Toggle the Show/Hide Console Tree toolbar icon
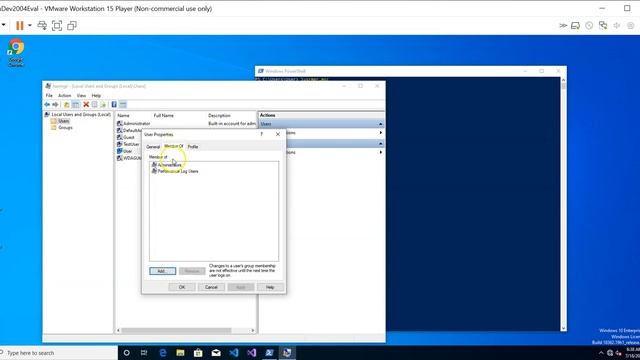This screenshot has height=360, width=640. coord(76,104)
